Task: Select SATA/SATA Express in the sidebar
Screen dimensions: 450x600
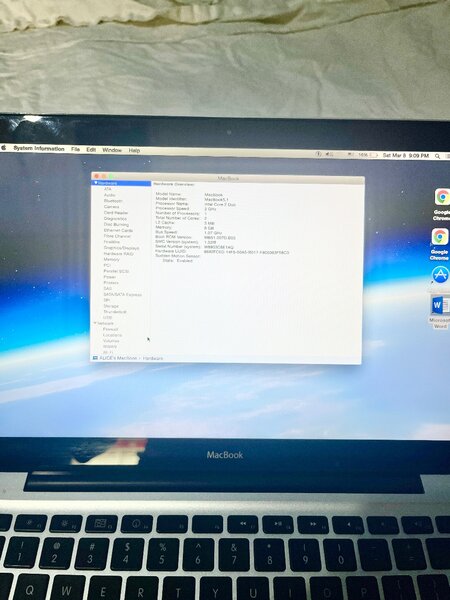Action: click(122, 295)
